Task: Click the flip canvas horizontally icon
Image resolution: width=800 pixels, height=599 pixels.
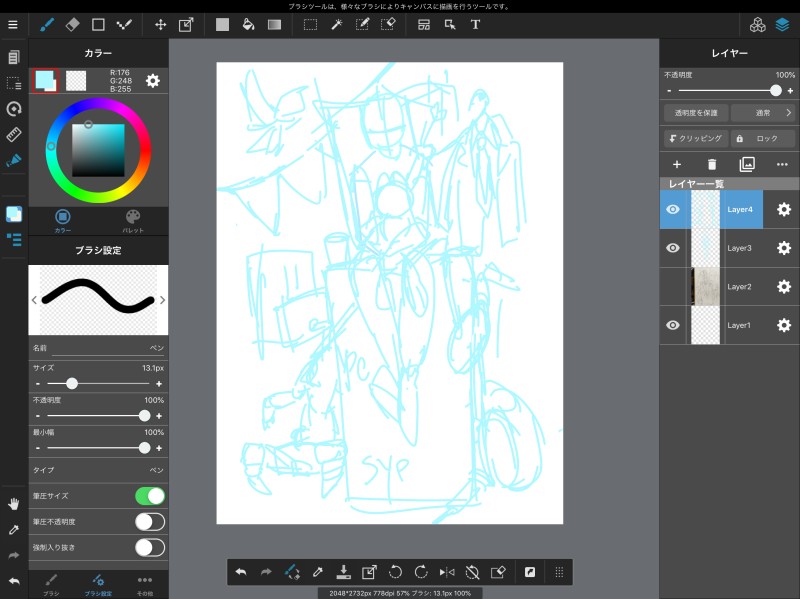Action: click(447, 572)
